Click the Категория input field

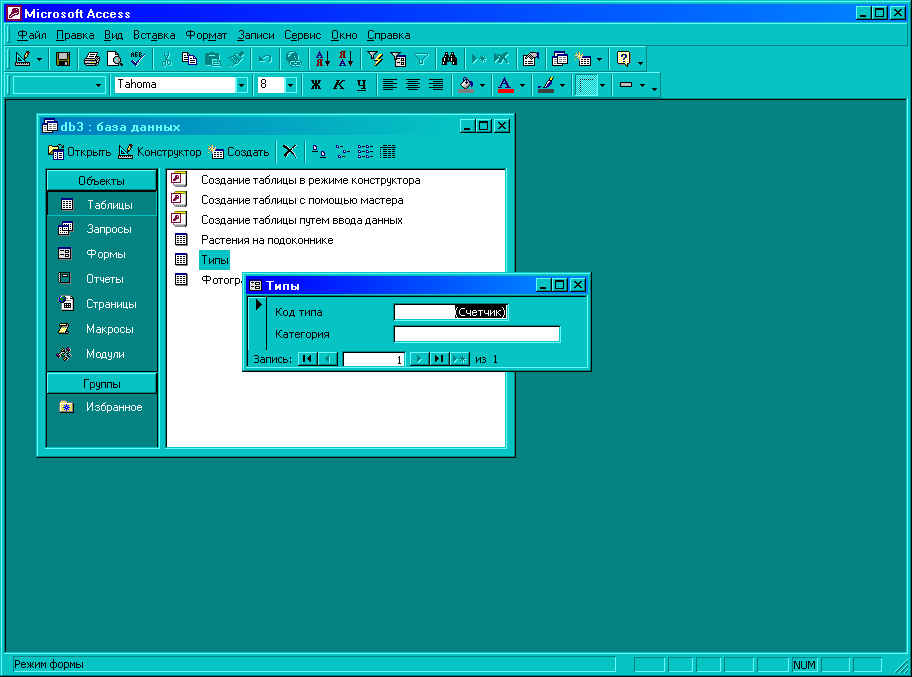pos(477,334)
